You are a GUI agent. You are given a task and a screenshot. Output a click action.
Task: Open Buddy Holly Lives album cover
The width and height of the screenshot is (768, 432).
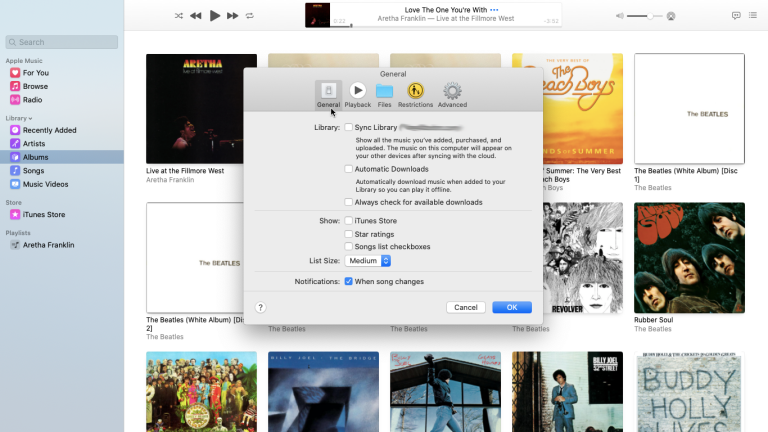(x=689, y=392)
